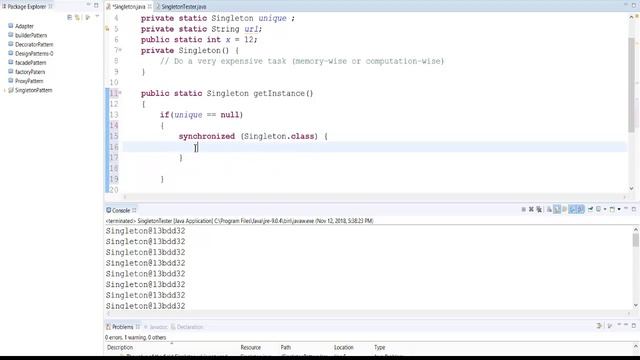The width and height of the screenshot is (640, 360).
Task: Select the Adapter project
Action: [x=24, y=26]
